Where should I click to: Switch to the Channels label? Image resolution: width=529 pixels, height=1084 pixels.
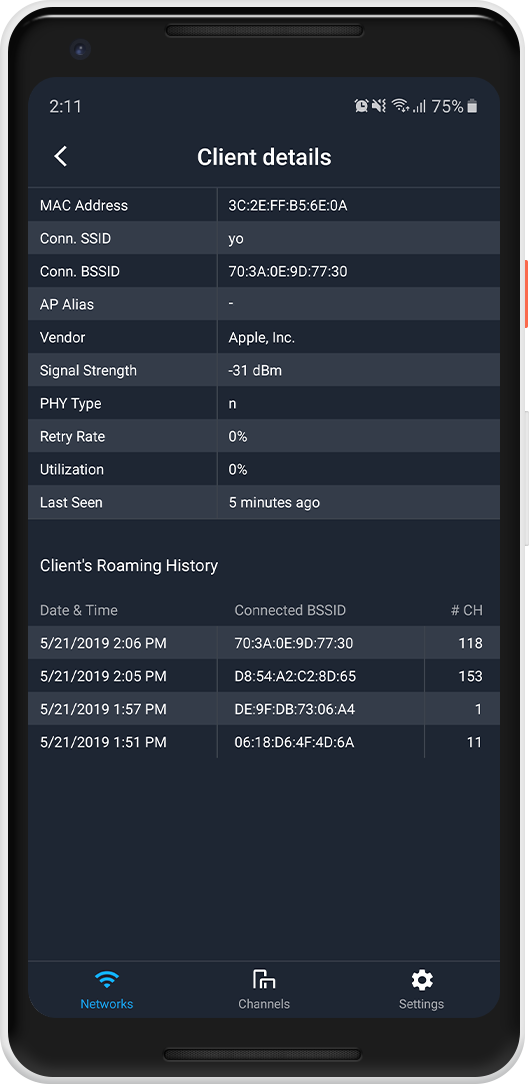coord(263,1004)
